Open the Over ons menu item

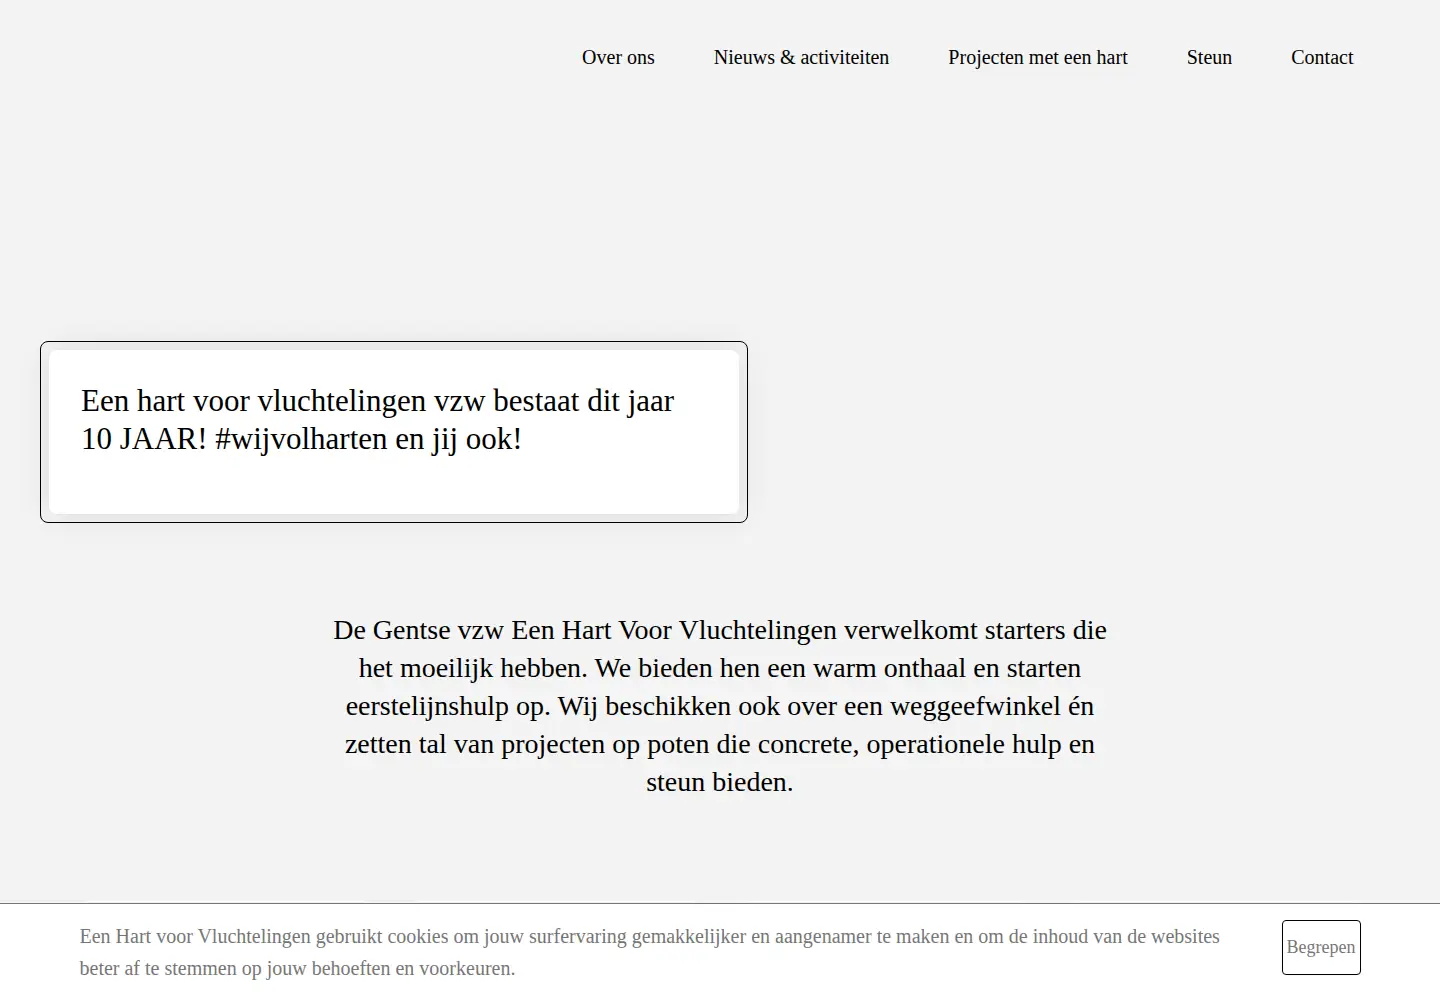(x=618, y=58)
